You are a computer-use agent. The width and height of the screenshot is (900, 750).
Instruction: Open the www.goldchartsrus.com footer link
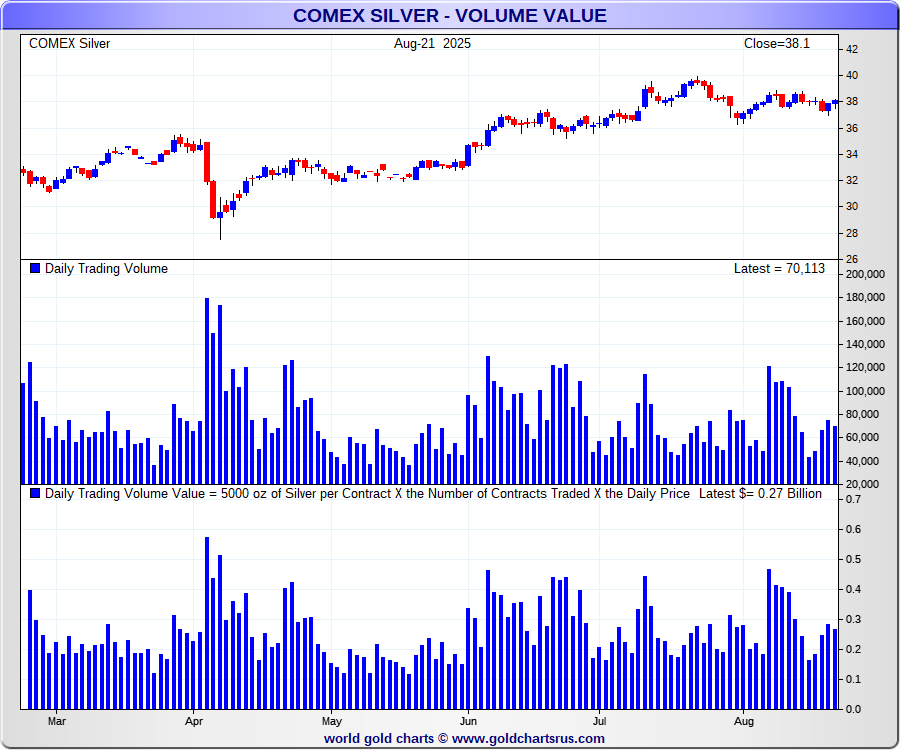[528, 739]
